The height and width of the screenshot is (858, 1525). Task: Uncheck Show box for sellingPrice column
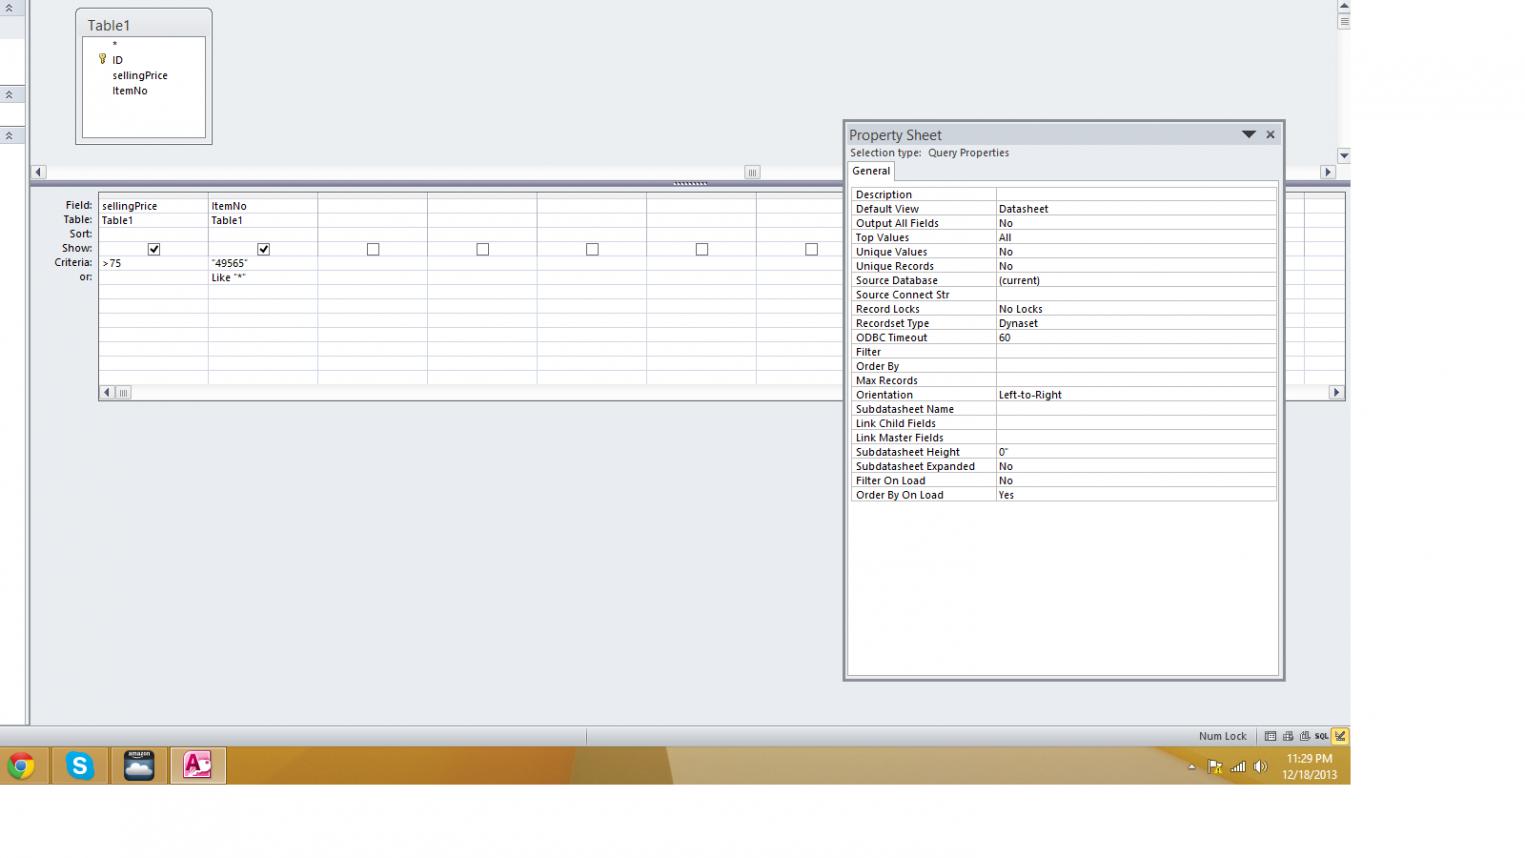coord(154,249)
